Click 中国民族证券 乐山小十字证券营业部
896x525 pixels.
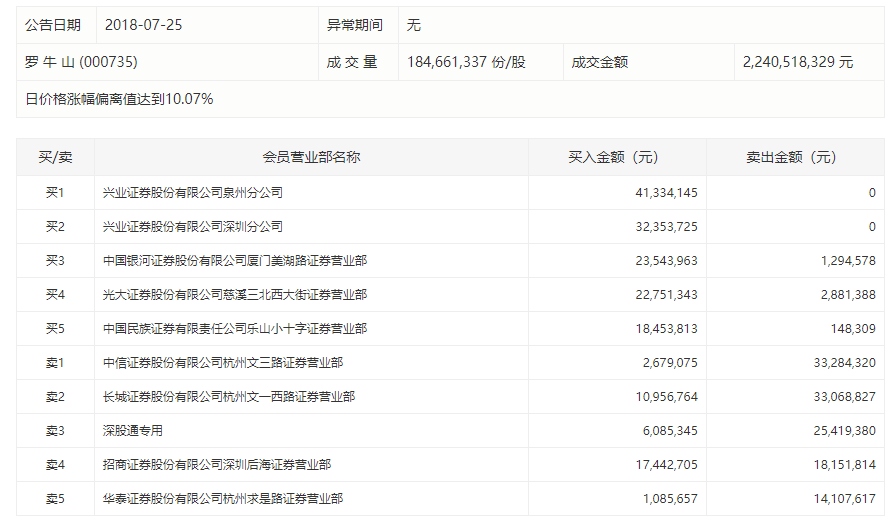click(235, 329)
